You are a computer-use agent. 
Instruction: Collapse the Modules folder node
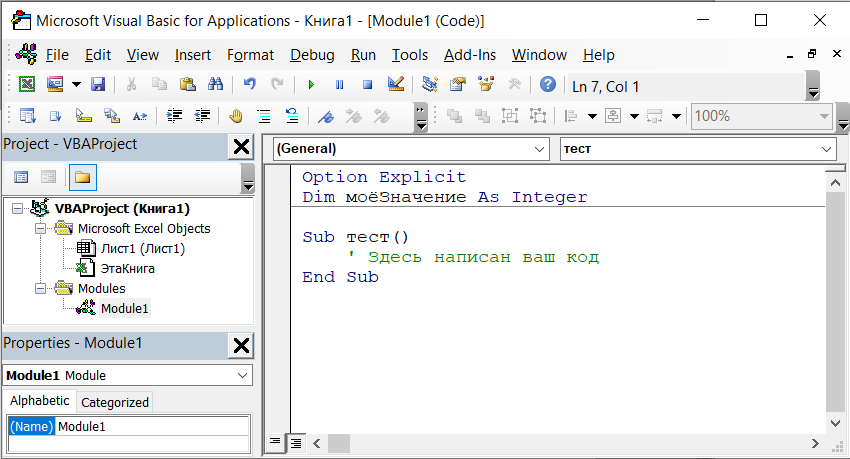[x=41, y=288]
